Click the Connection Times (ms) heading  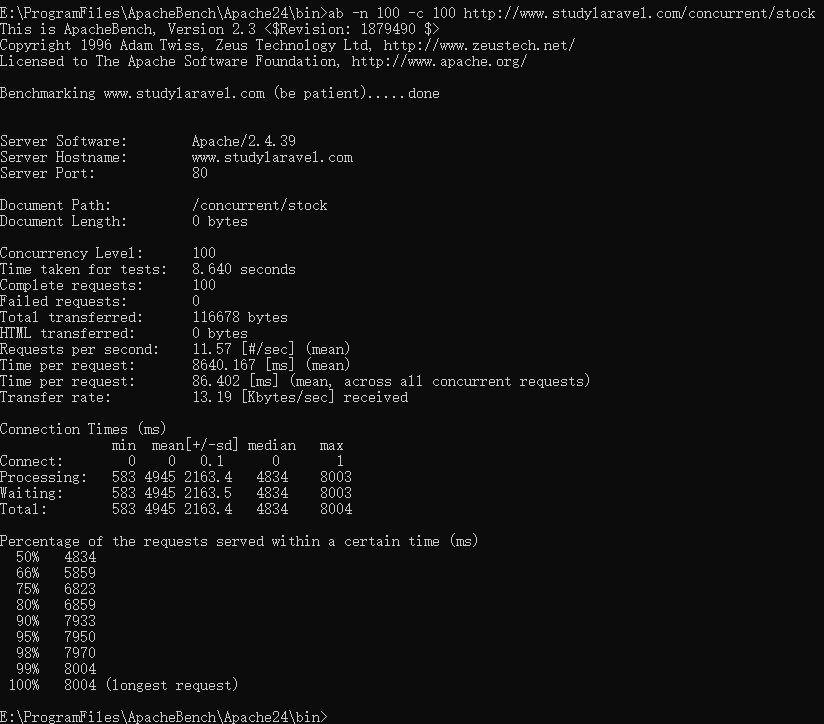(83, 430)
